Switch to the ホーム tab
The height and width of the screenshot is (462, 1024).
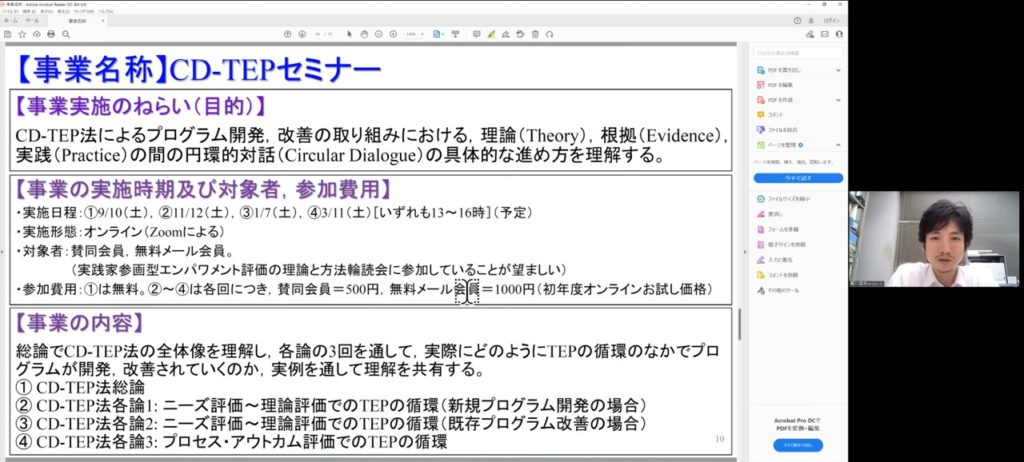click(x=12, y=20)
